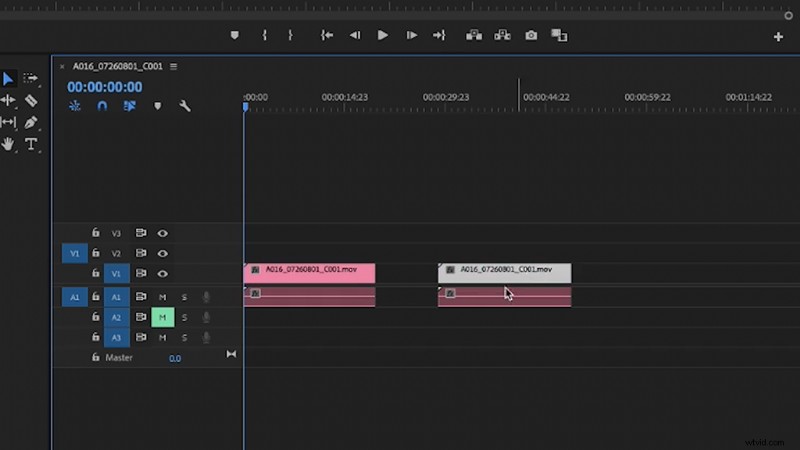The width and height of the screenshot is (800, 450).
Task: Toggle A2 track lock
Action: click(x=95, y=317)
